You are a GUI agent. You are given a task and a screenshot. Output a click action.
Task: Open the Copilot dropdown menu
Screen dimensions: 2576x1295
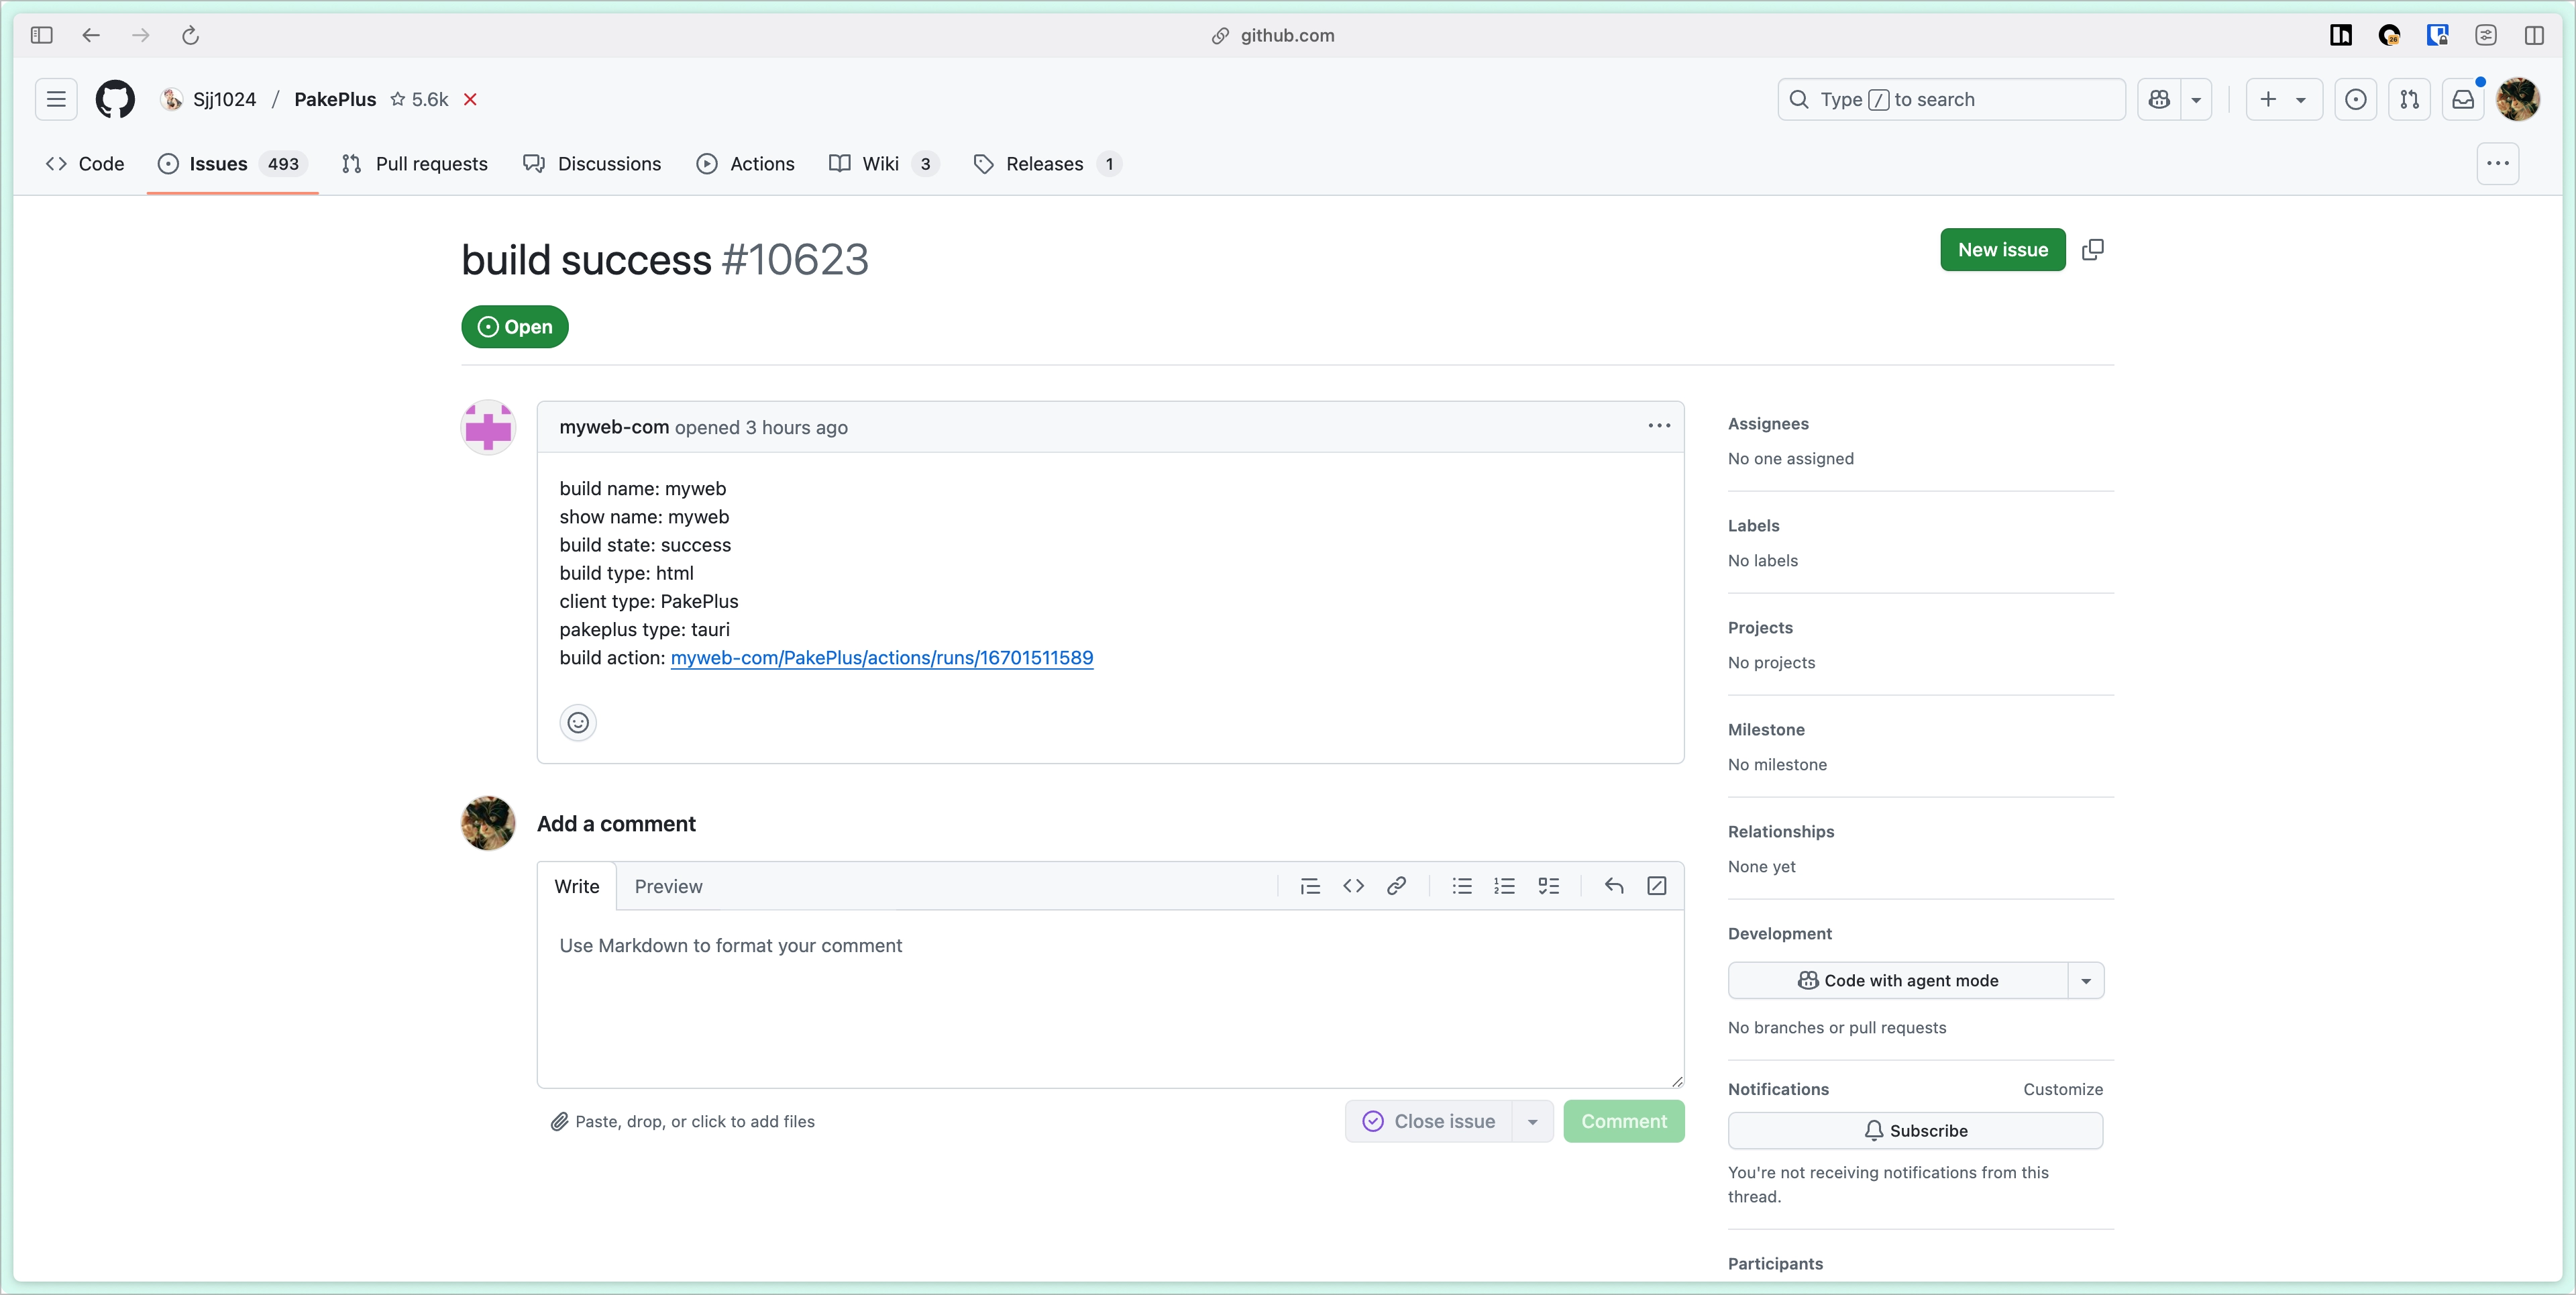2196,99
